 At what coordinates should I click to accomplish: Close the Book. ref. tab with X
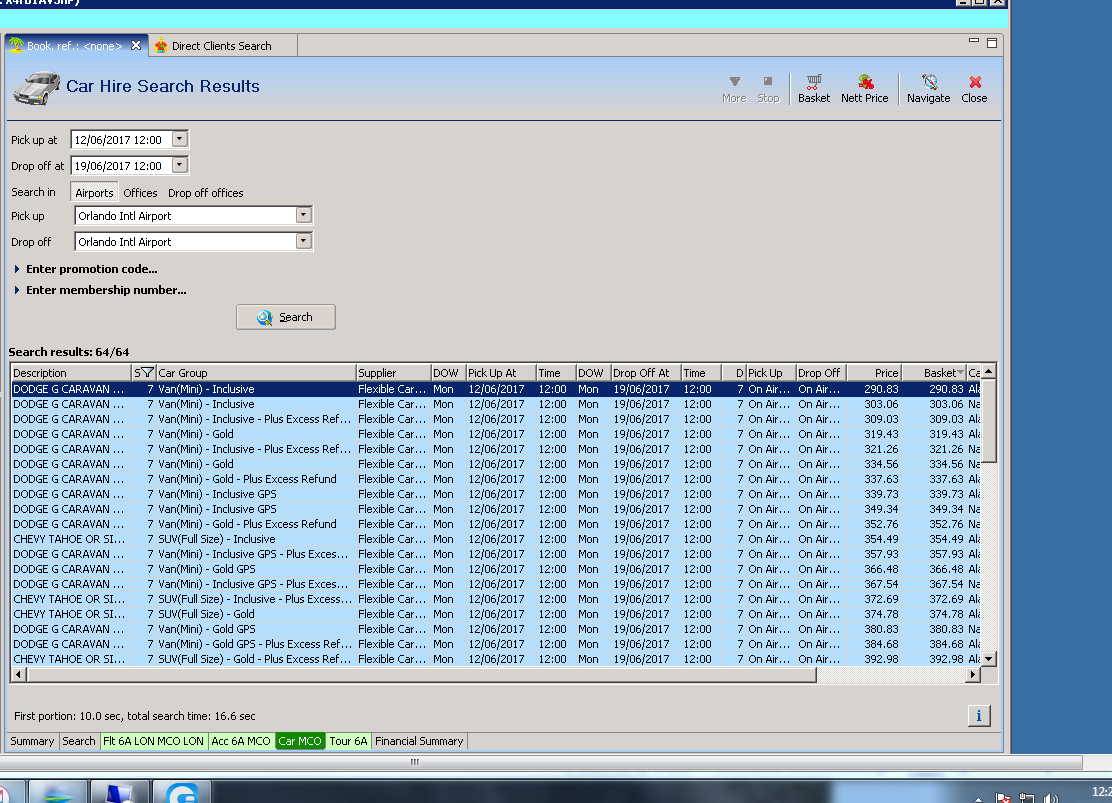[x=136, y=46]
